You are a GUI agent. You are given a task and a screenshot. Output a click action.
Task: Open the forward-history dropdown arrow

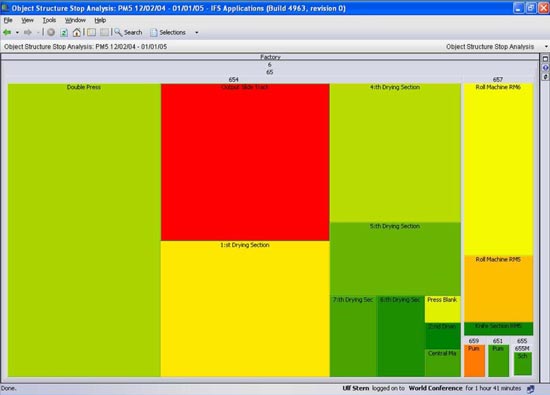pos(38,33)
